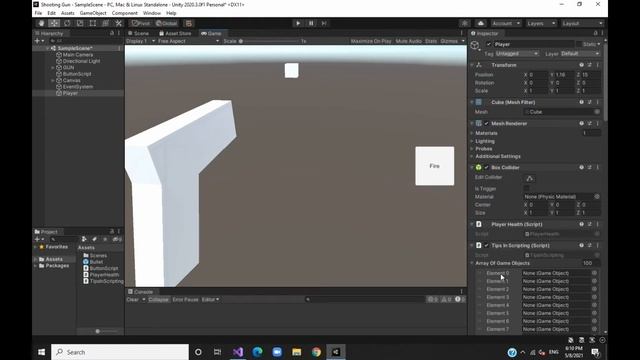Open the Layer Default dropdown
This screenshot has width=640, height=360.
tap(580, 54)
